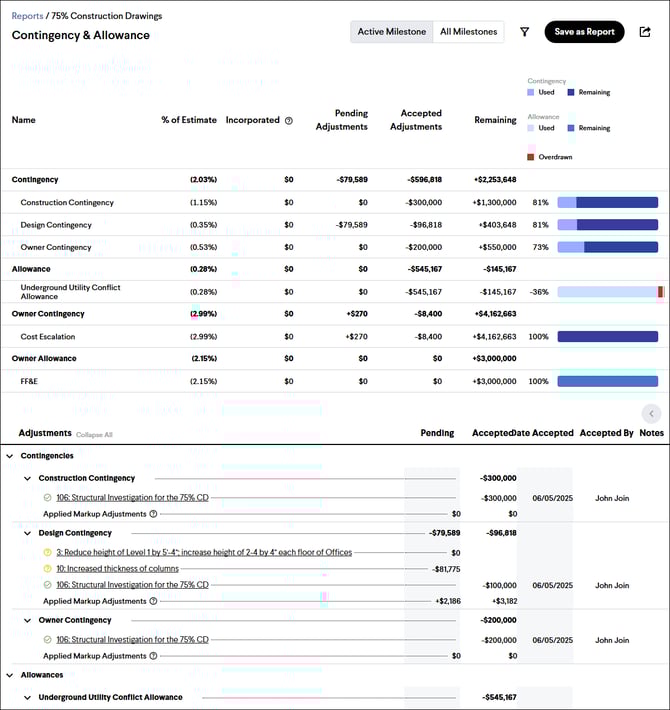Click status icon beside 10: Increased thickness

coord(48,569)
